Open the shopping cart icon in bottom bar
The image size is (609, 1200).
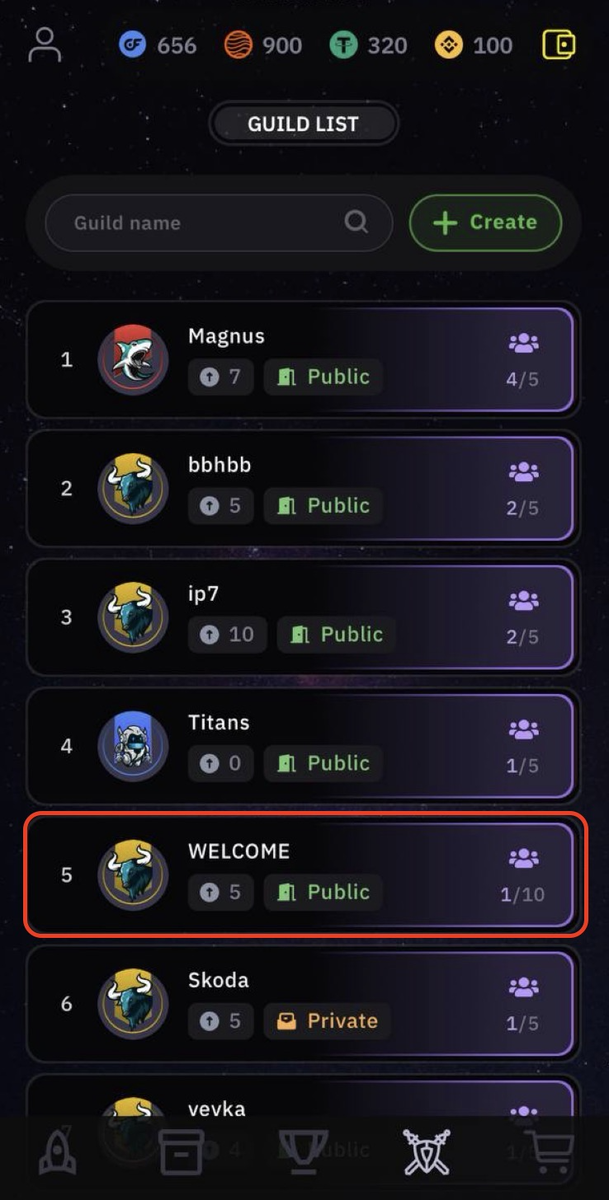point(550,1152)
